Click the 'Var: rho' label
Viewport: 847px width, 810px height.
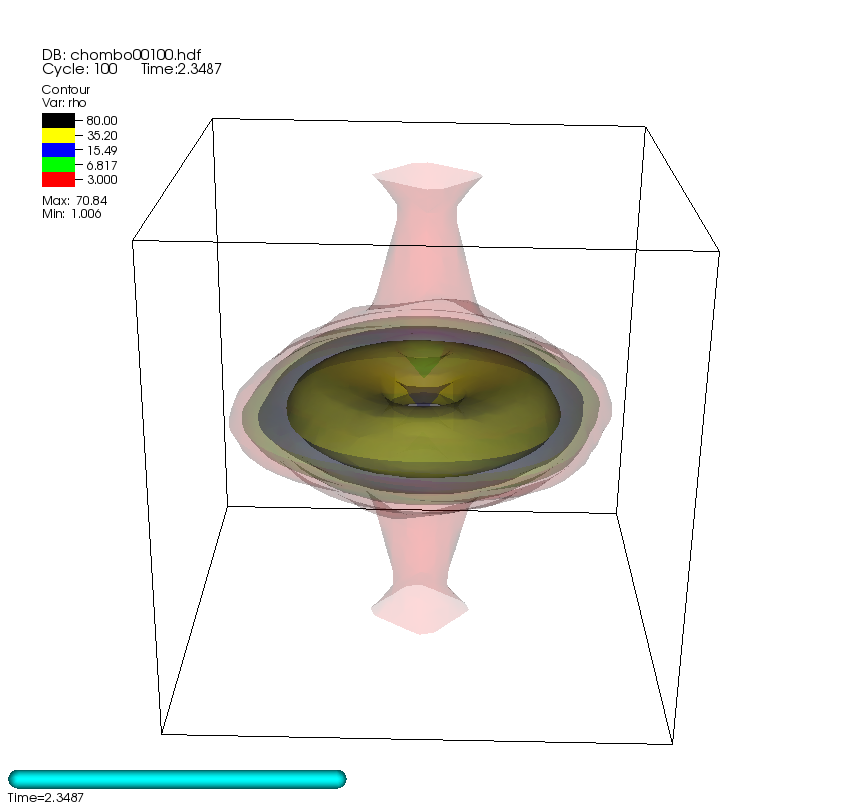pyautogui.click(x=64, y=103)
